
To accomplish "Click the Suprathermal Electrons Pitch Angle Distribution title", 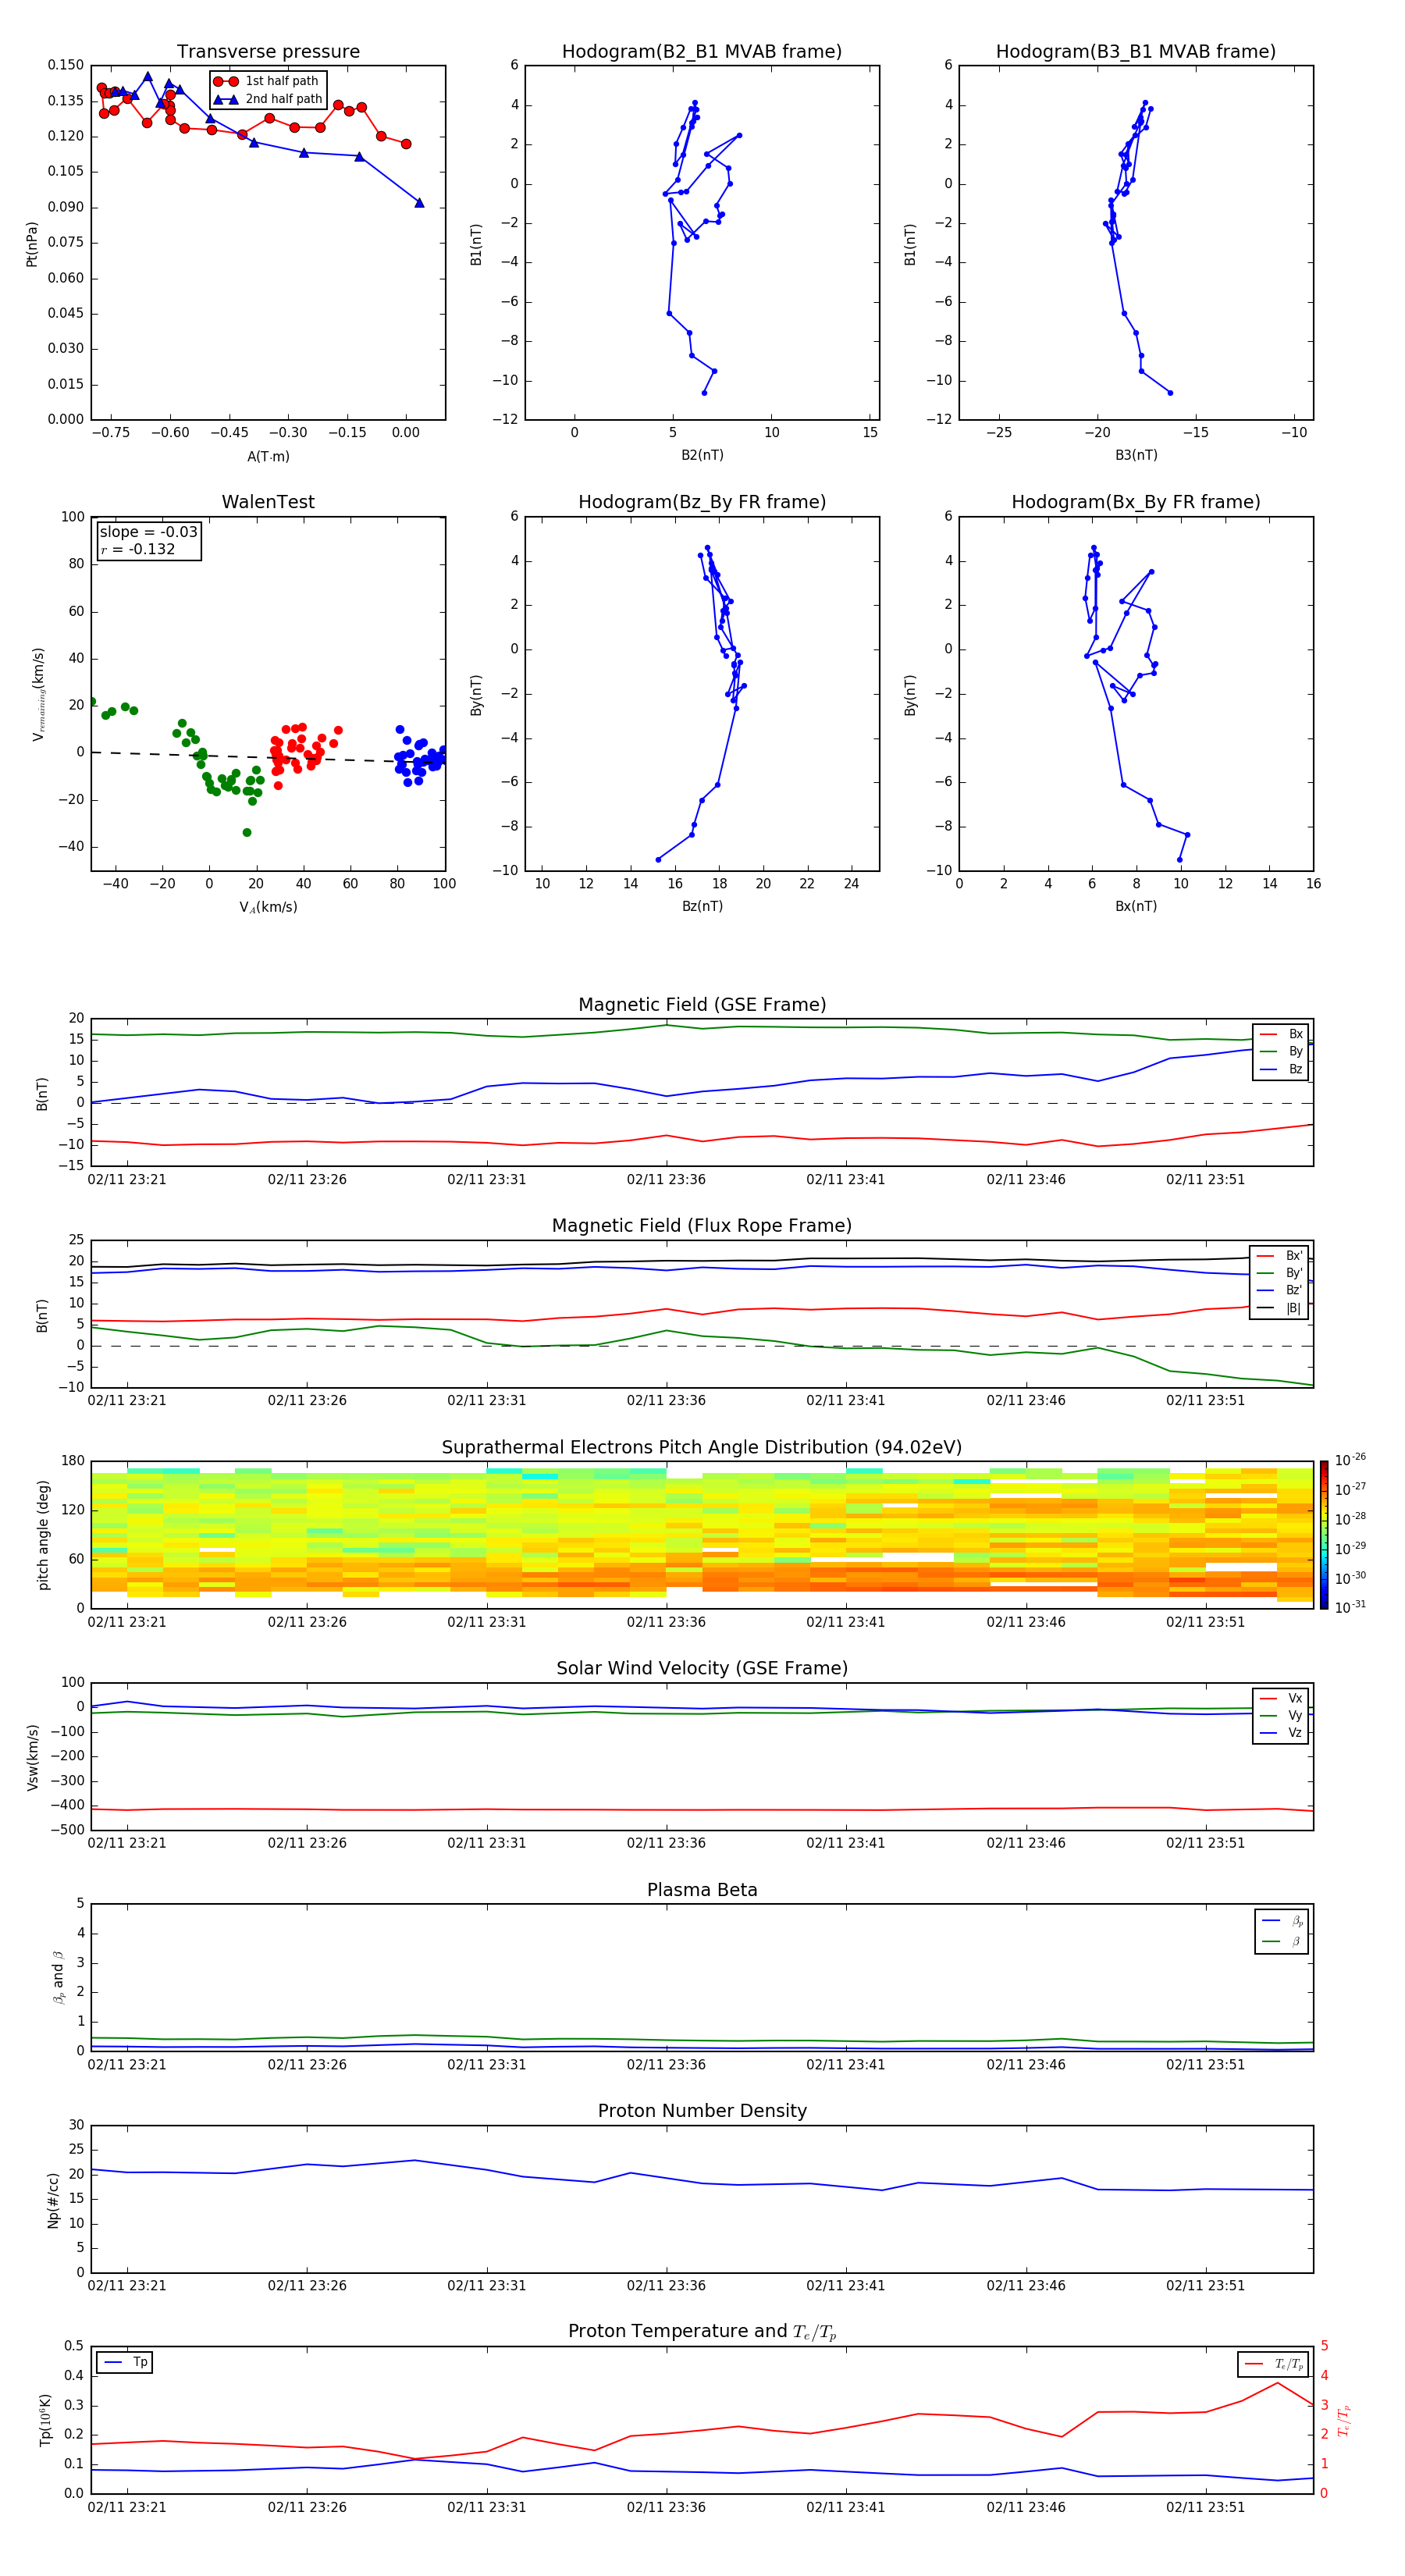I will click(702, 1447).
